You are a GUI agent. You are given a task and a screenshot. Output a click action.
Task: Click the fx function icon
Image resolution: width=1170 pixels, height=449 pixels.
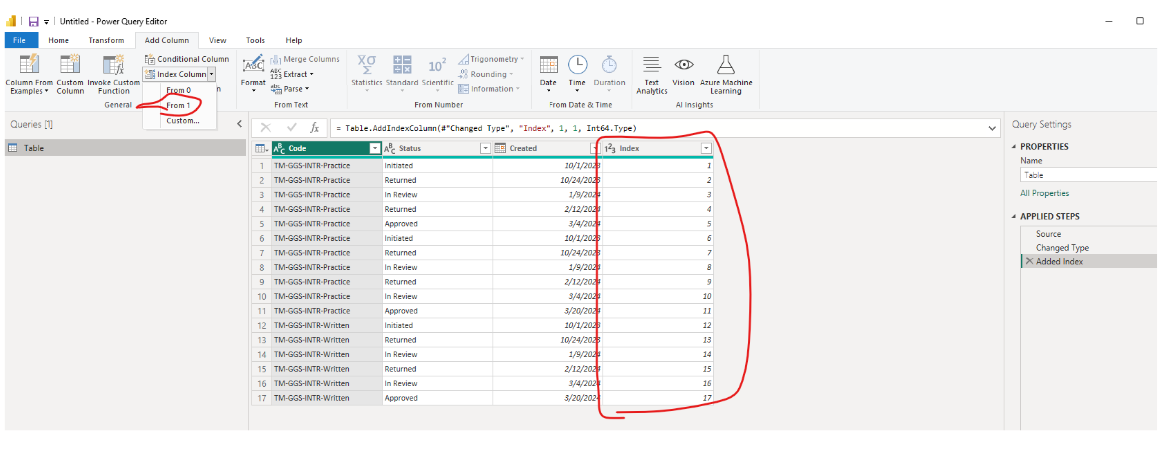[315, 128]
